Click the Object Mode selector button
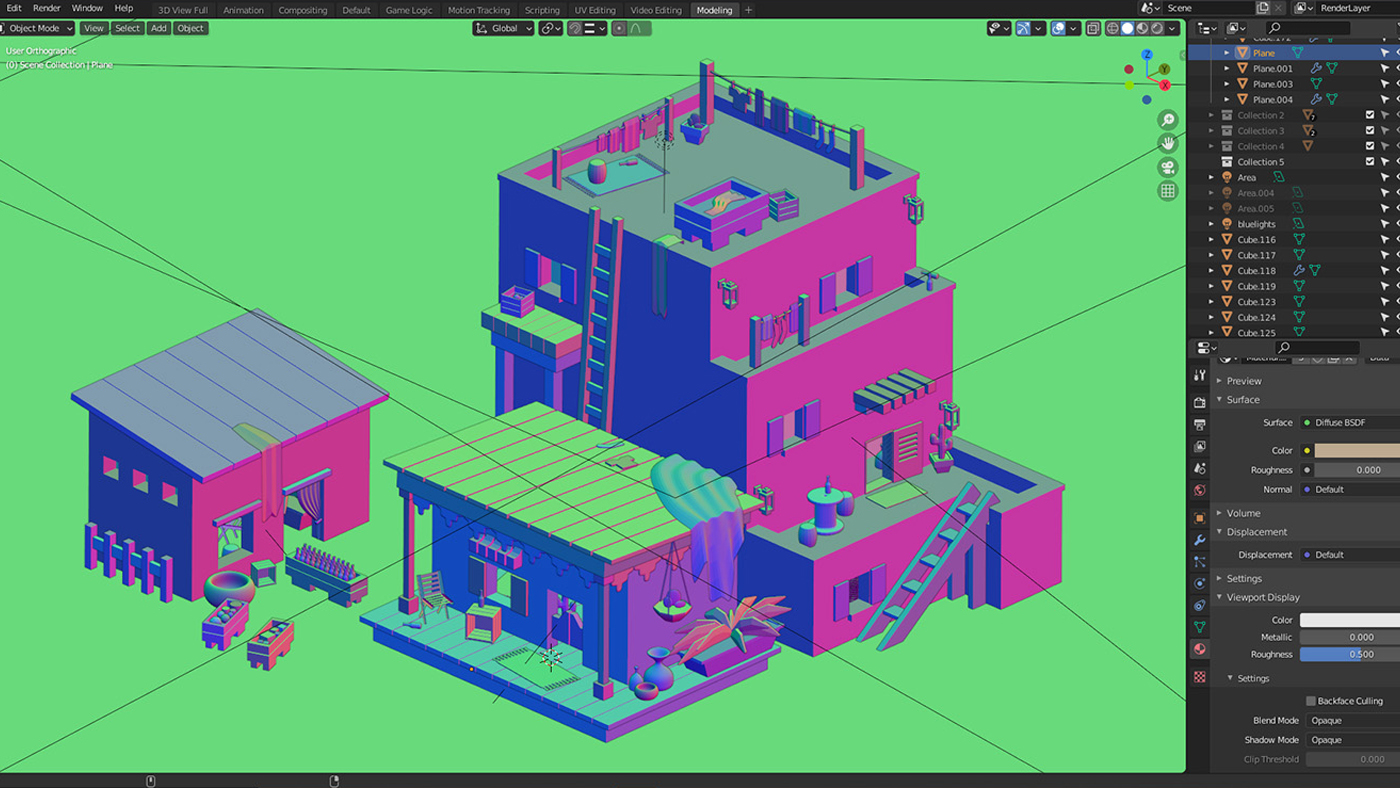This screenshot has width=1400, height=788. (37, 28)
